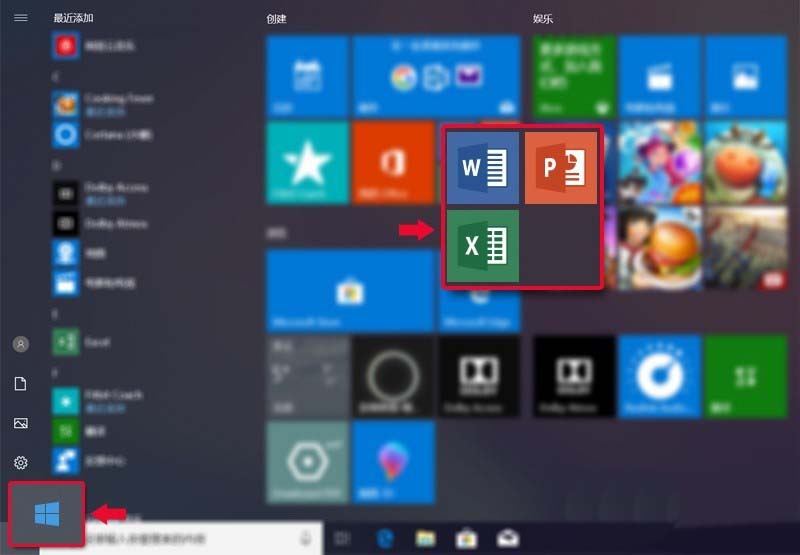Open the green Xbox tile

pos(574,77)
